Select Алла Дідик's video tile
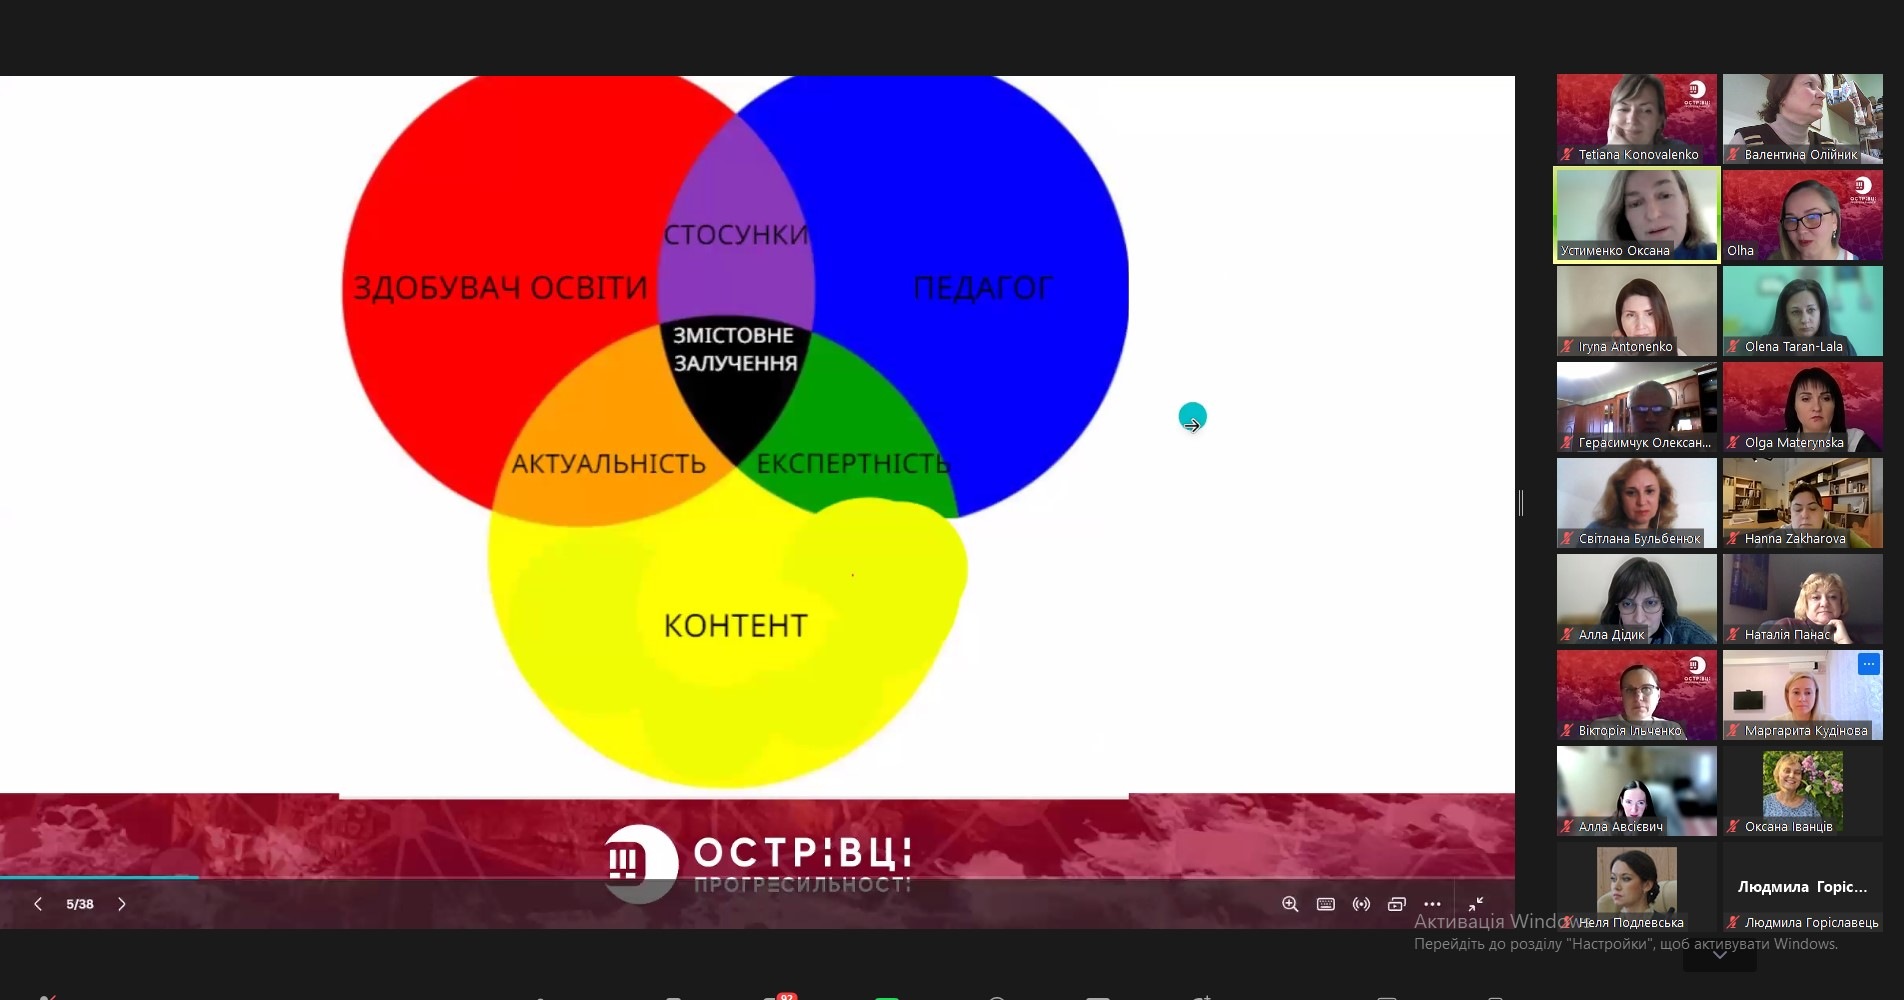Viewport: 1904px width, 1000px height. click(x=1637, y=599)
